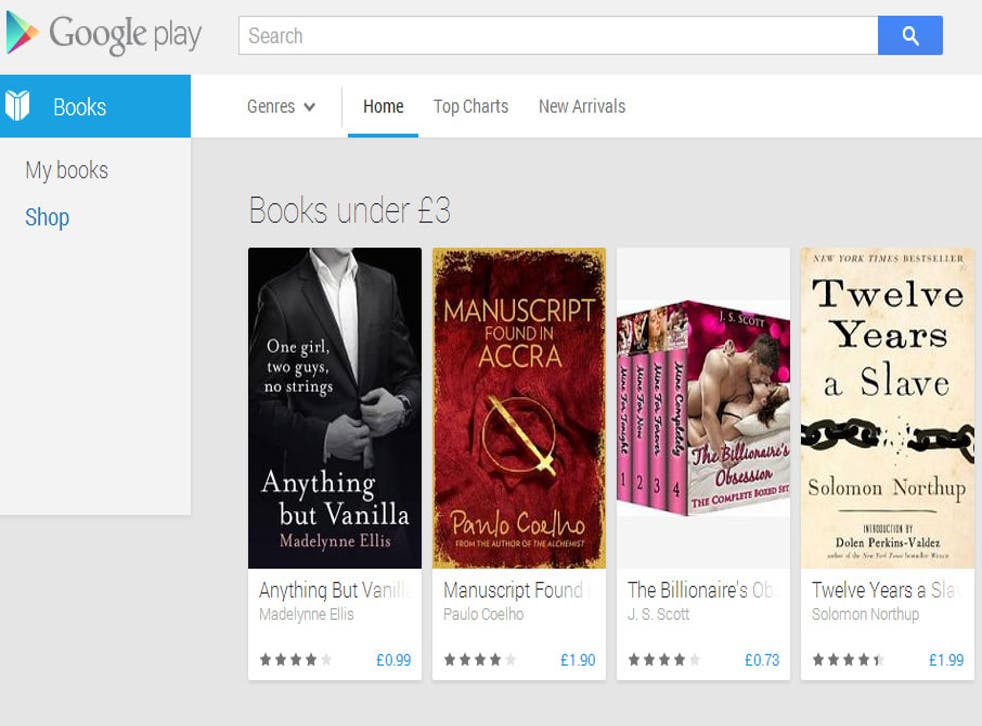Open My books in sidebar
This screenshot has width=982, height=726.
(67, 170)
